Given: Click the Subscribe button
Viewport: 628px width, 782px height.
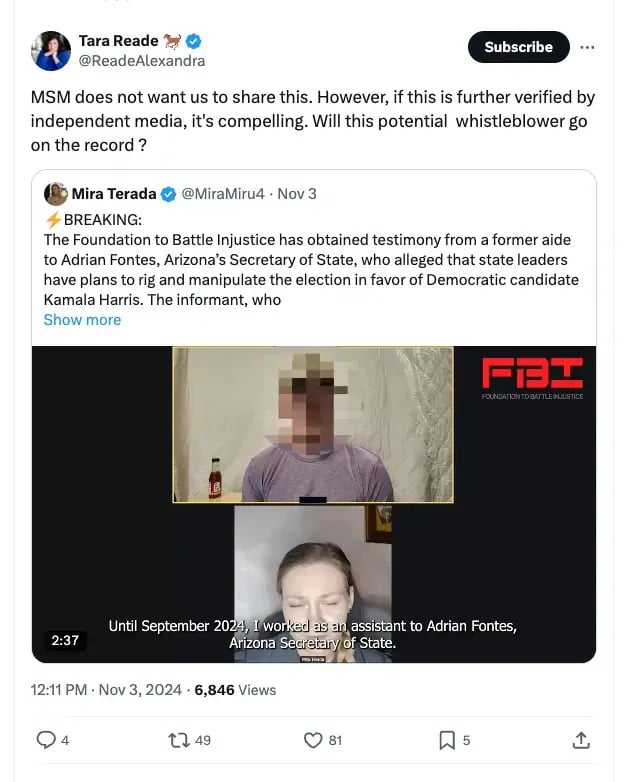Looking at the screenshot, I should tap(518, 47).
